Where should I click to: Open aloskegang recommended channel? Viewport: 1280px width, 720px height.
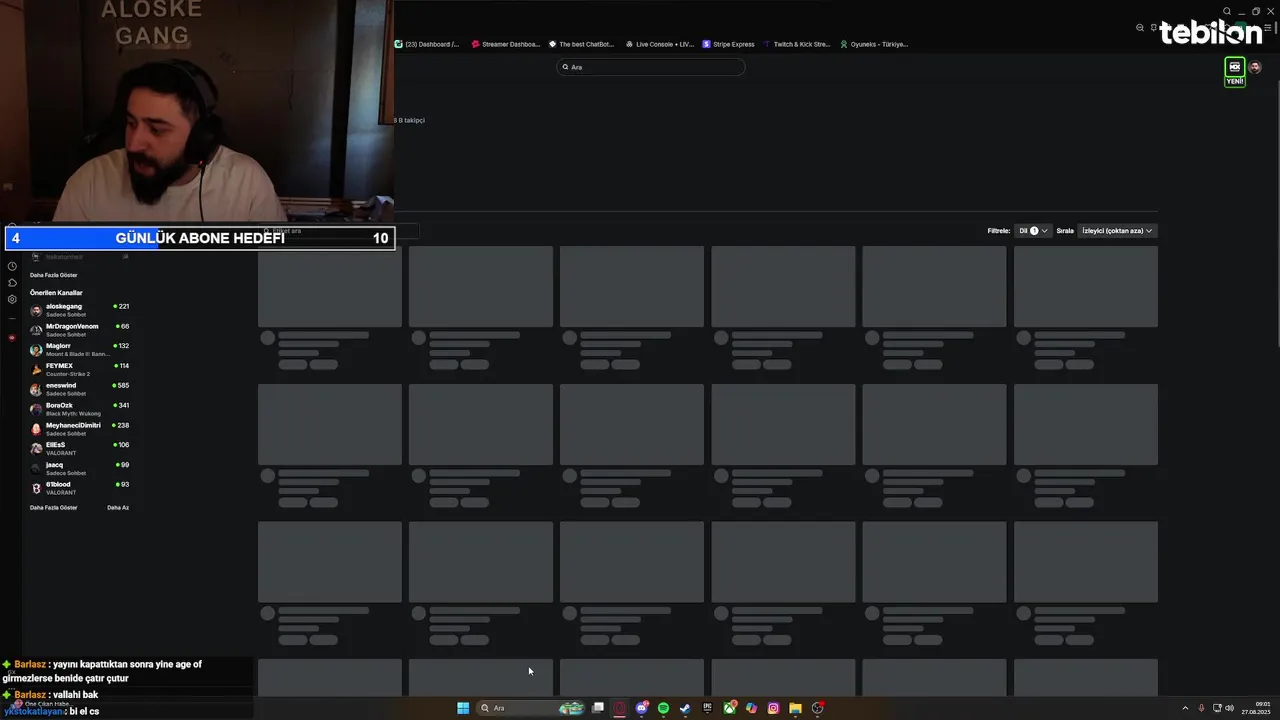(x=80, y=310)
